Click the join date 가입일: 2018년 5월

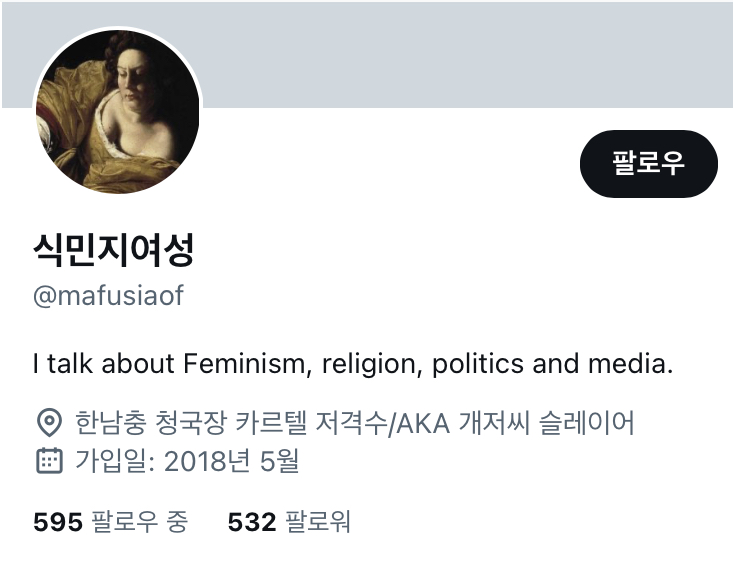coord(187,461)
